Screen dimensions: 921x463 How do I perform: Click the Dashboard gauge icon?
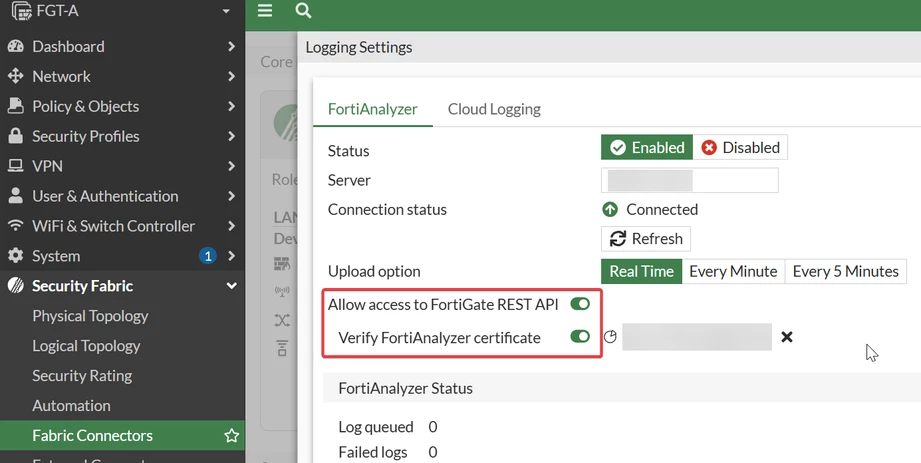click(x=16, y=46)
